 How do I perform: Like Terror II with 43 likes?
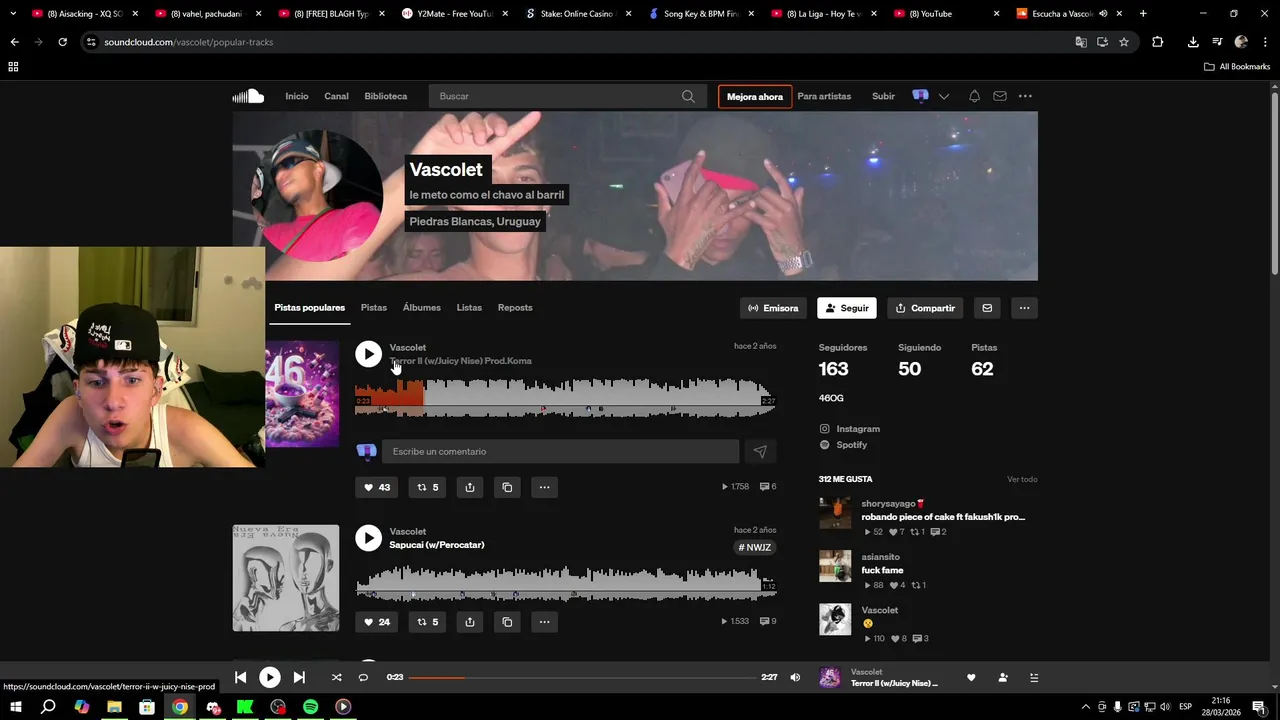[377, 487]
